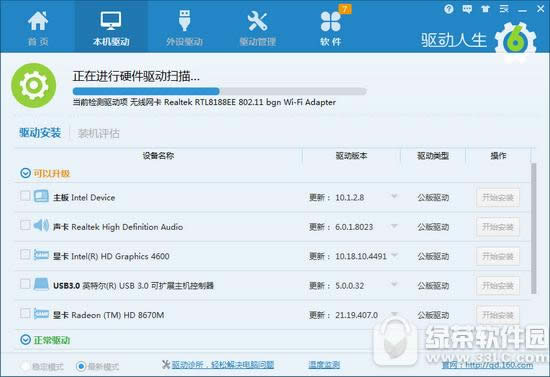The image size is (550, 377).
Task: Collapse the 可以升级 section
Action: point(25,173)
